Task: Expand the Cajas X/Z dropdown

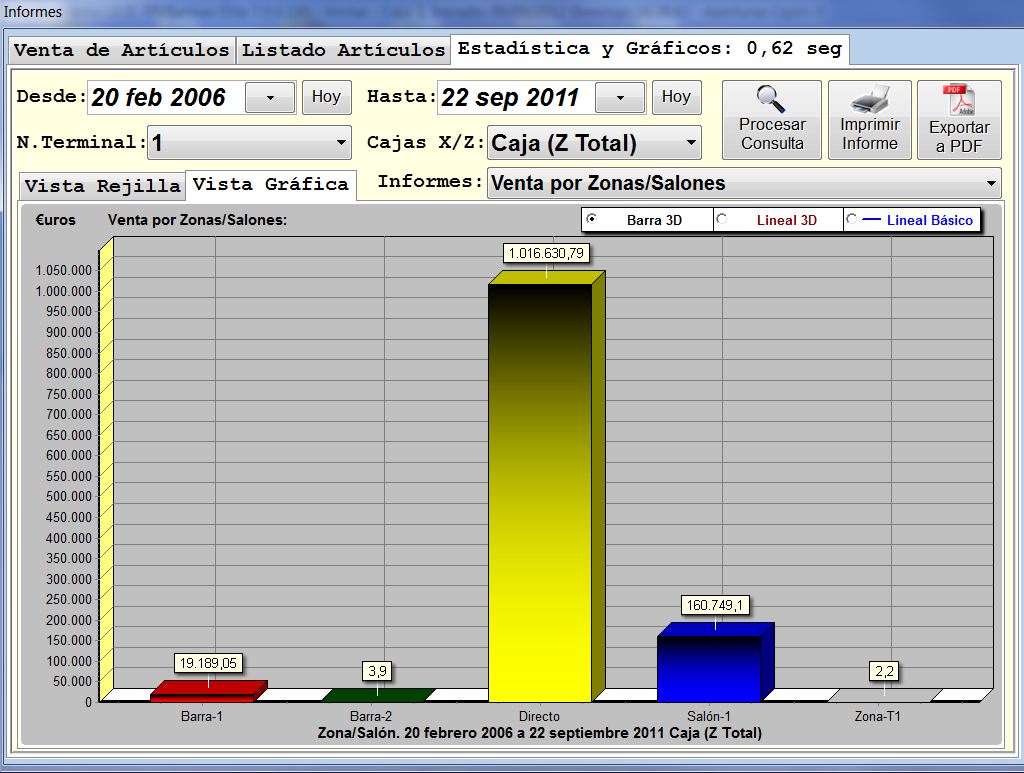Action: [x=691, y=143]
